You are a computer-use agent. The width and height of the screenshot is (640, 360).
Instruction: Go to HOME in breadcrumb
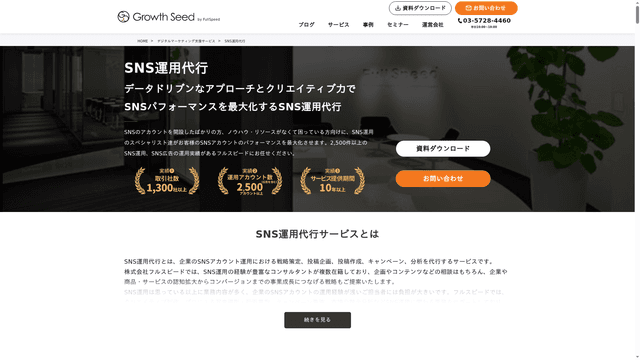click(142, 41)
